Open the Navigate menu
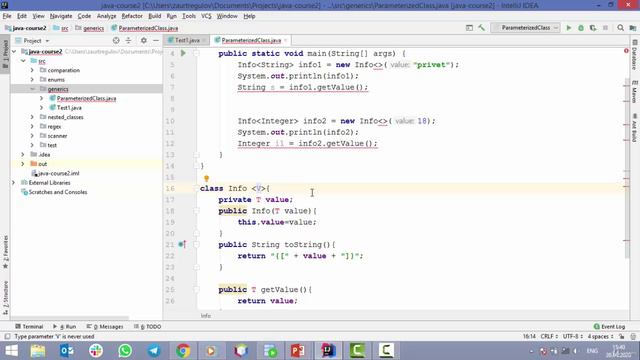This screenshot has height=360, width=640. click(x=61, y=16)
